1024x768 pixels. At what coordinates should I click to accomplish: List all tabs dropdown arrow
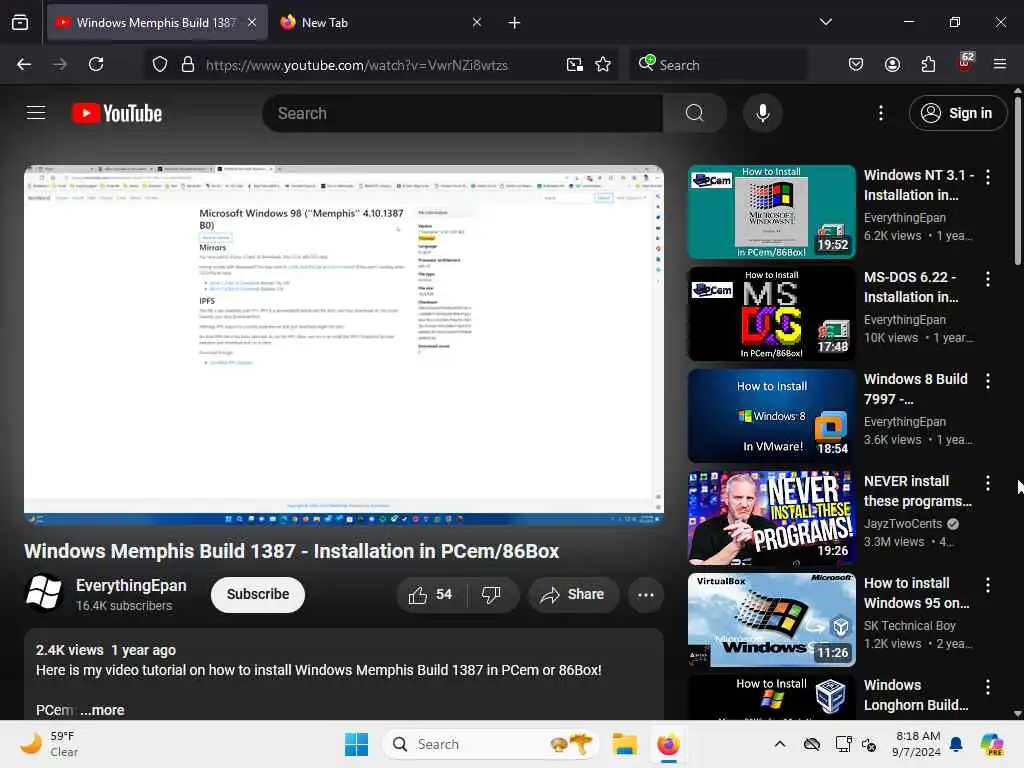point(826,22)
